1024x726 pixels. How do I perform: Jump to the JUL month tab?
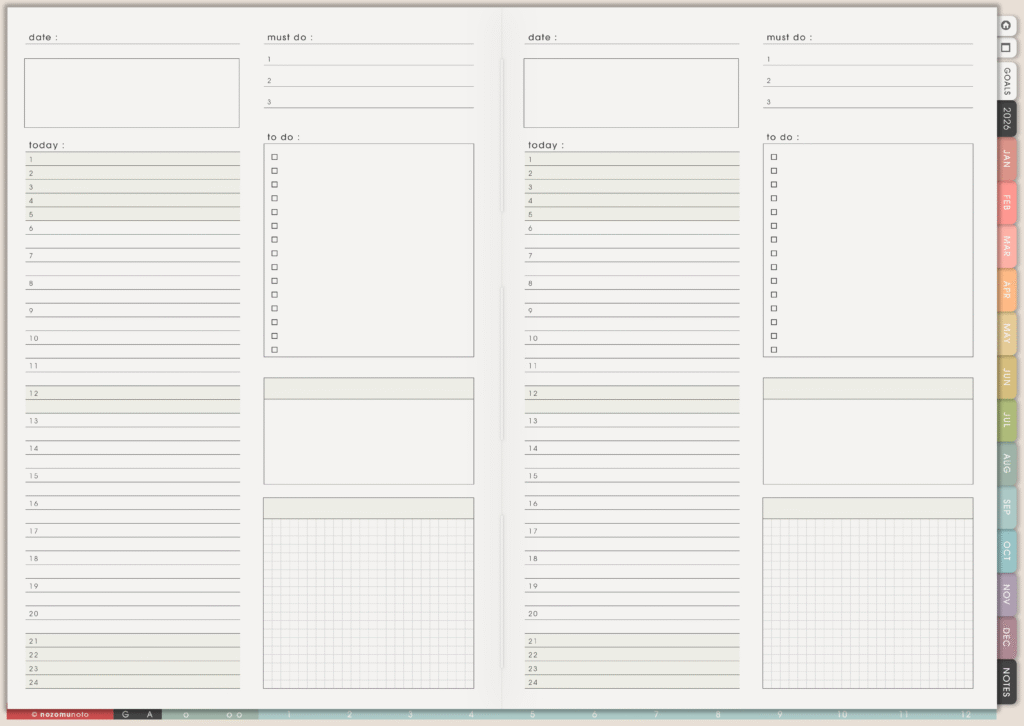coord(1006,420)
